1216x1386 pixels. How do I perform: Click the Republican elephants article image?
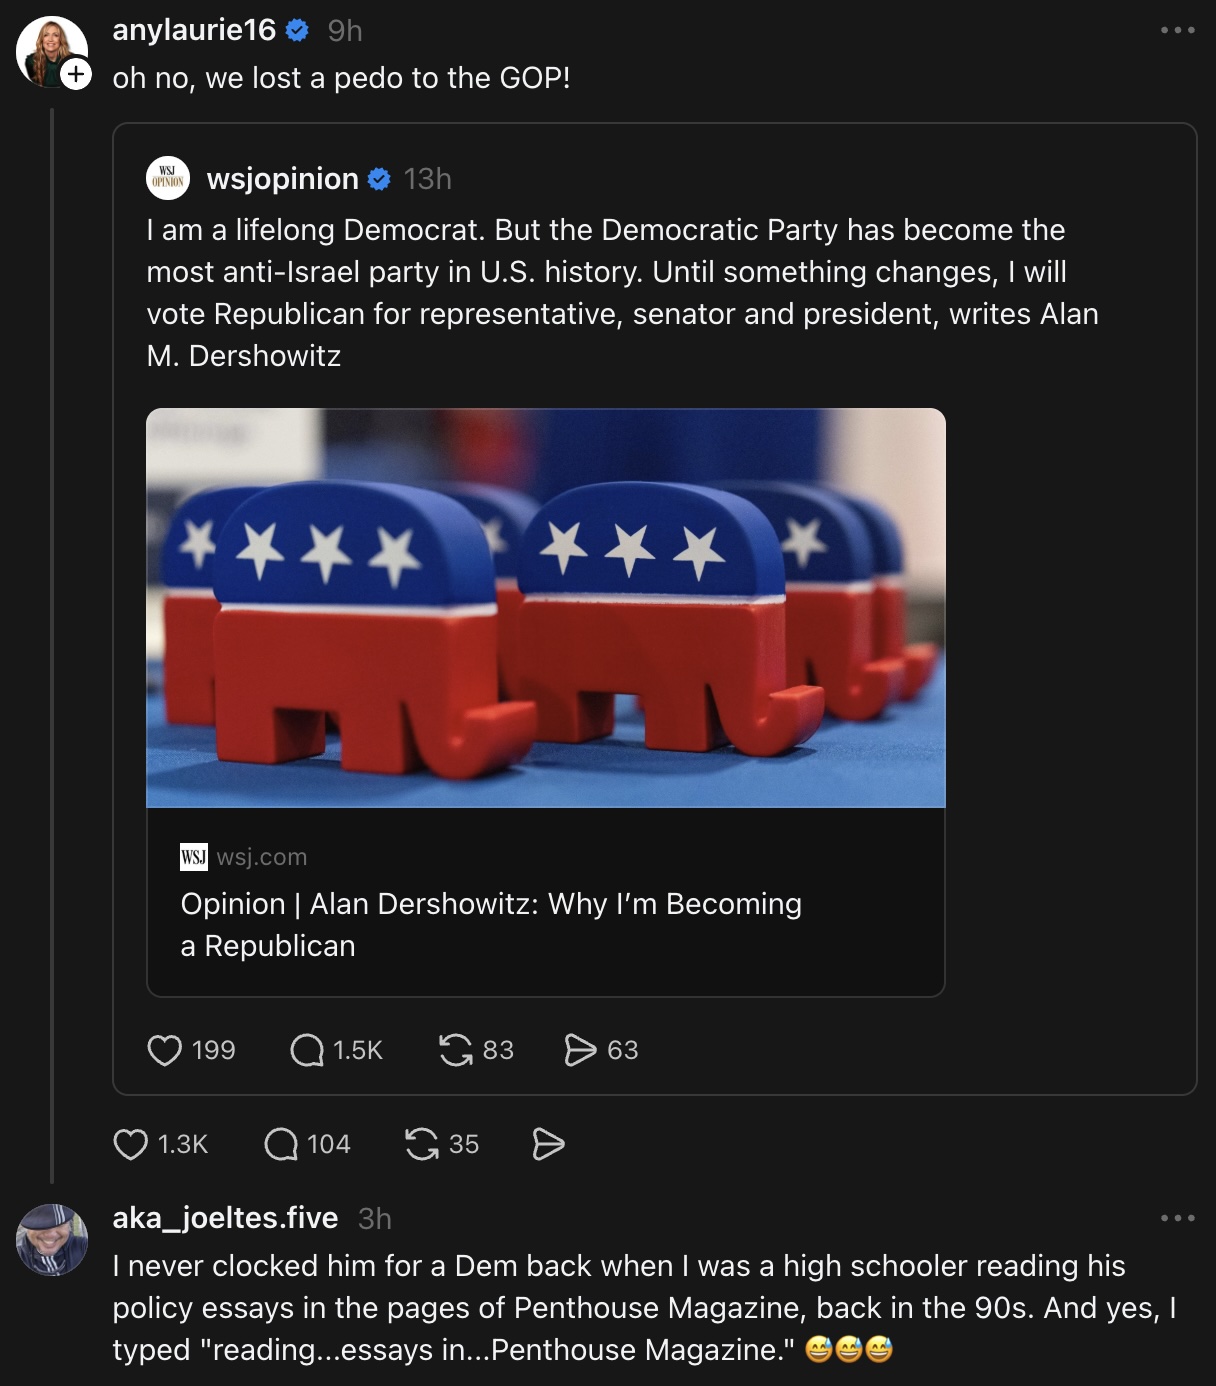pyautogui.click(x=545, y=607)
